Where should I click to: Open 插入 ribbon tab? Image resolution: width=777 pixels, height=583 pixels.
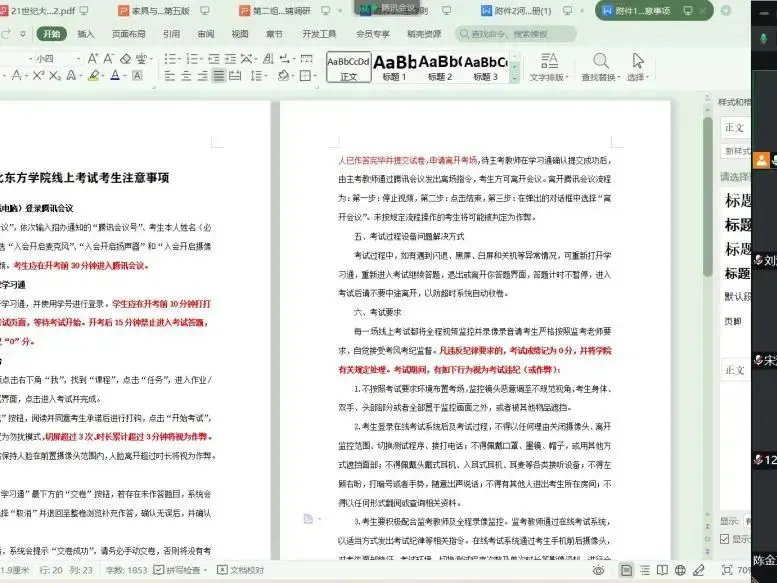[x=86, y=34]
